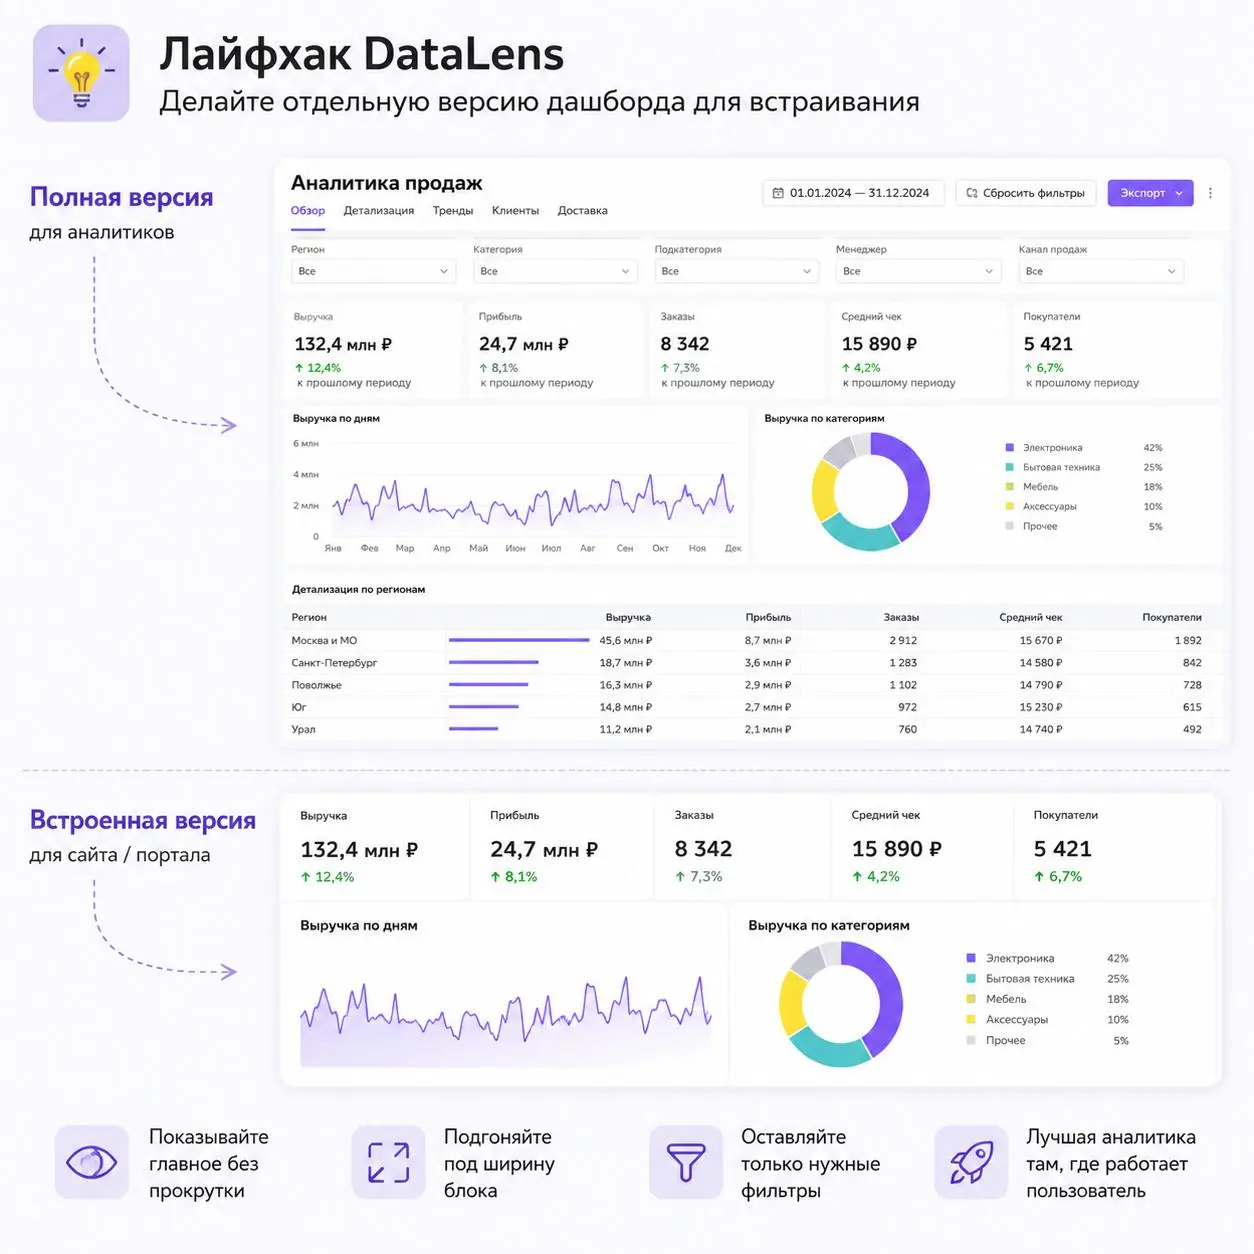Screen dimensions: 1254x1254
Task: Click the Электроника purple legend swatch in full version
Action: click(1010, 448)
